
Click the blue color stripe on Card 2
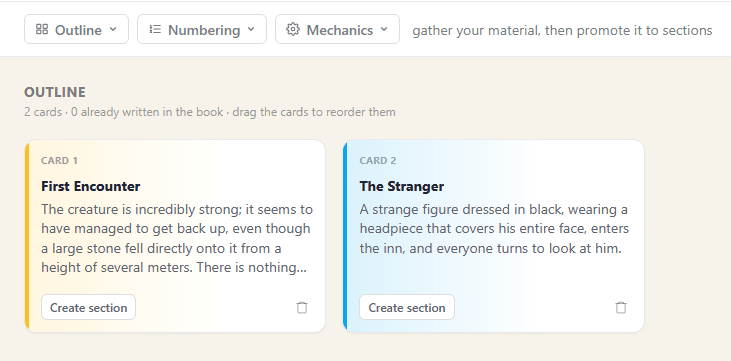345,236
